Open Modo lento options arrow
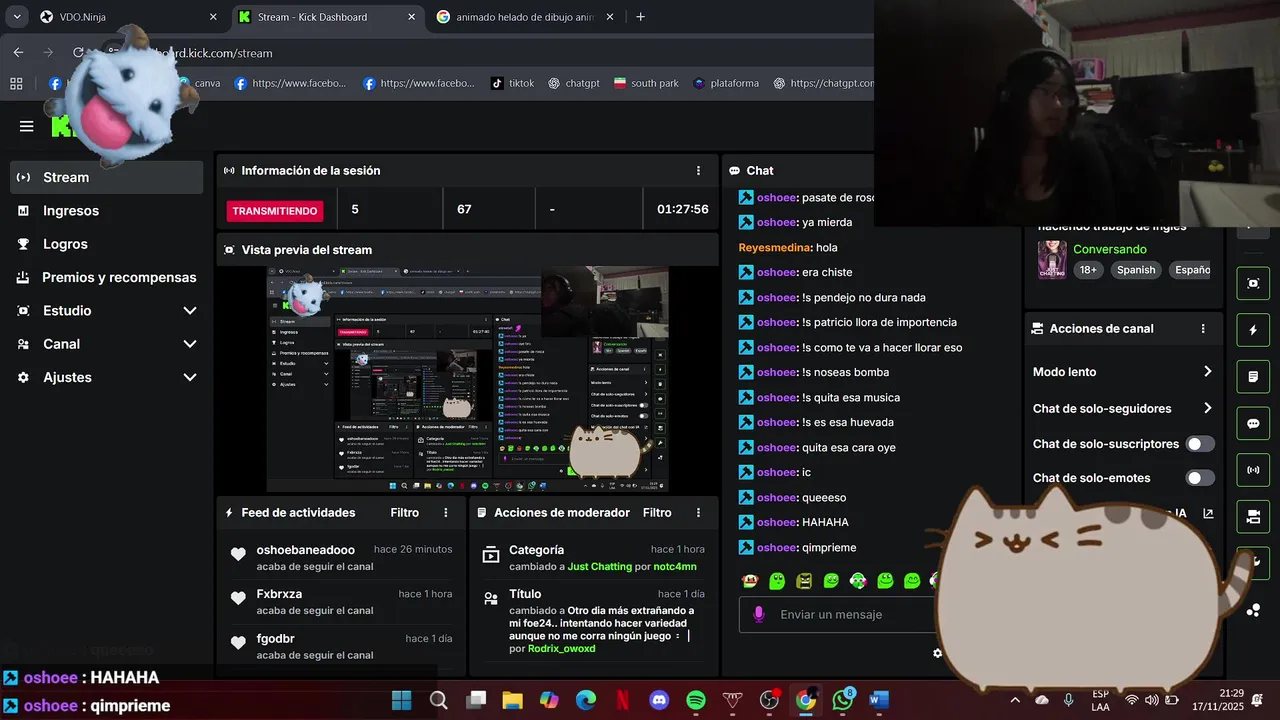Screen dimensions: 1280x720 coord(1207,371)
